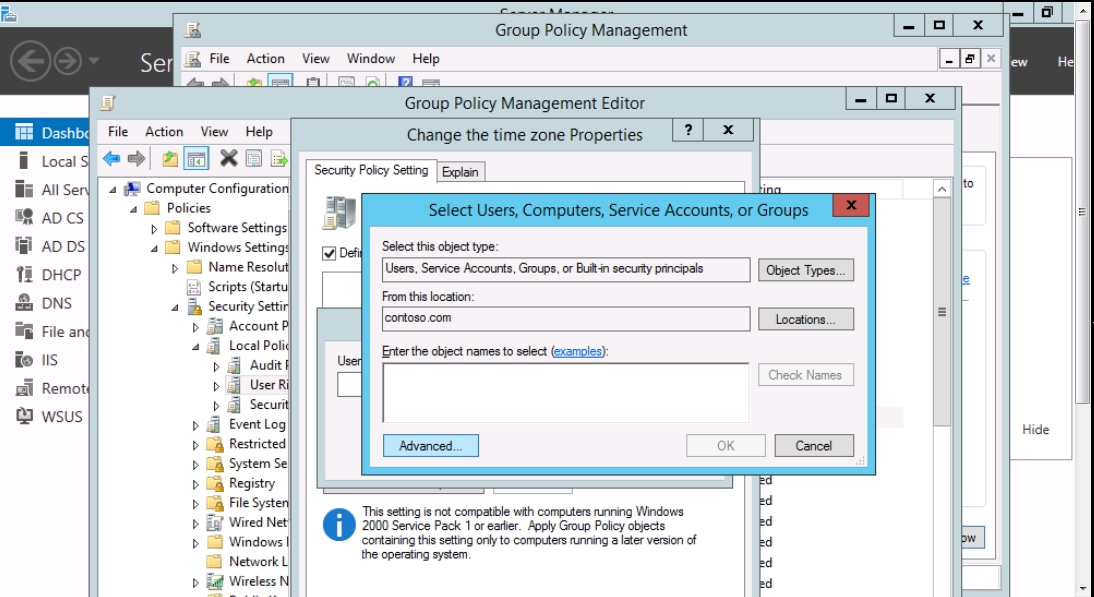The height and width of the screenshot is (597, 1094).
Task: Click the Object Types button
Action: pyautogui.click(x=806, y=271)
